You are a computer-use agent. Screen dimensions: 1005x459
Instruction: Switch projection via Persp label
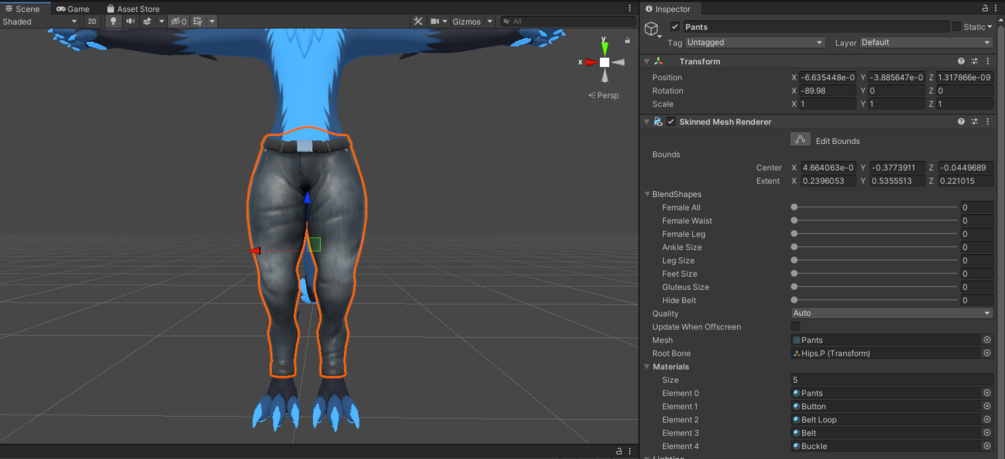click(x=603, y=95)
